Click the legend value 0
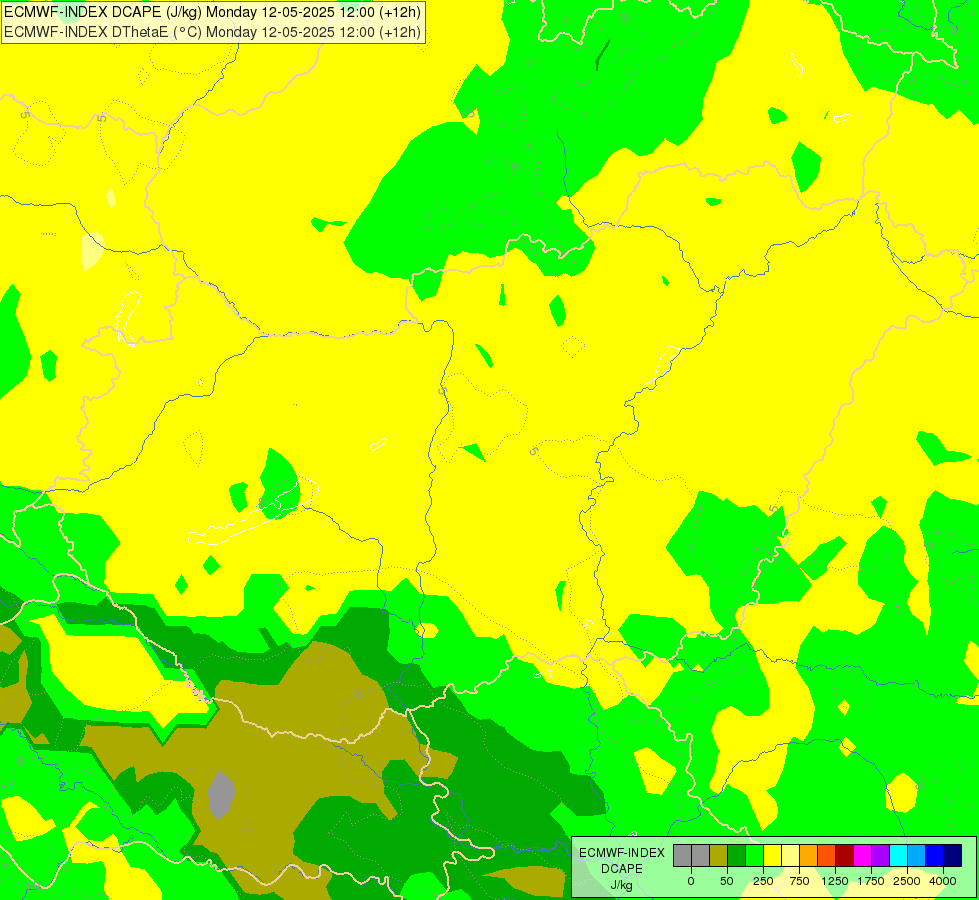979x900 pixels. [691, 881]
